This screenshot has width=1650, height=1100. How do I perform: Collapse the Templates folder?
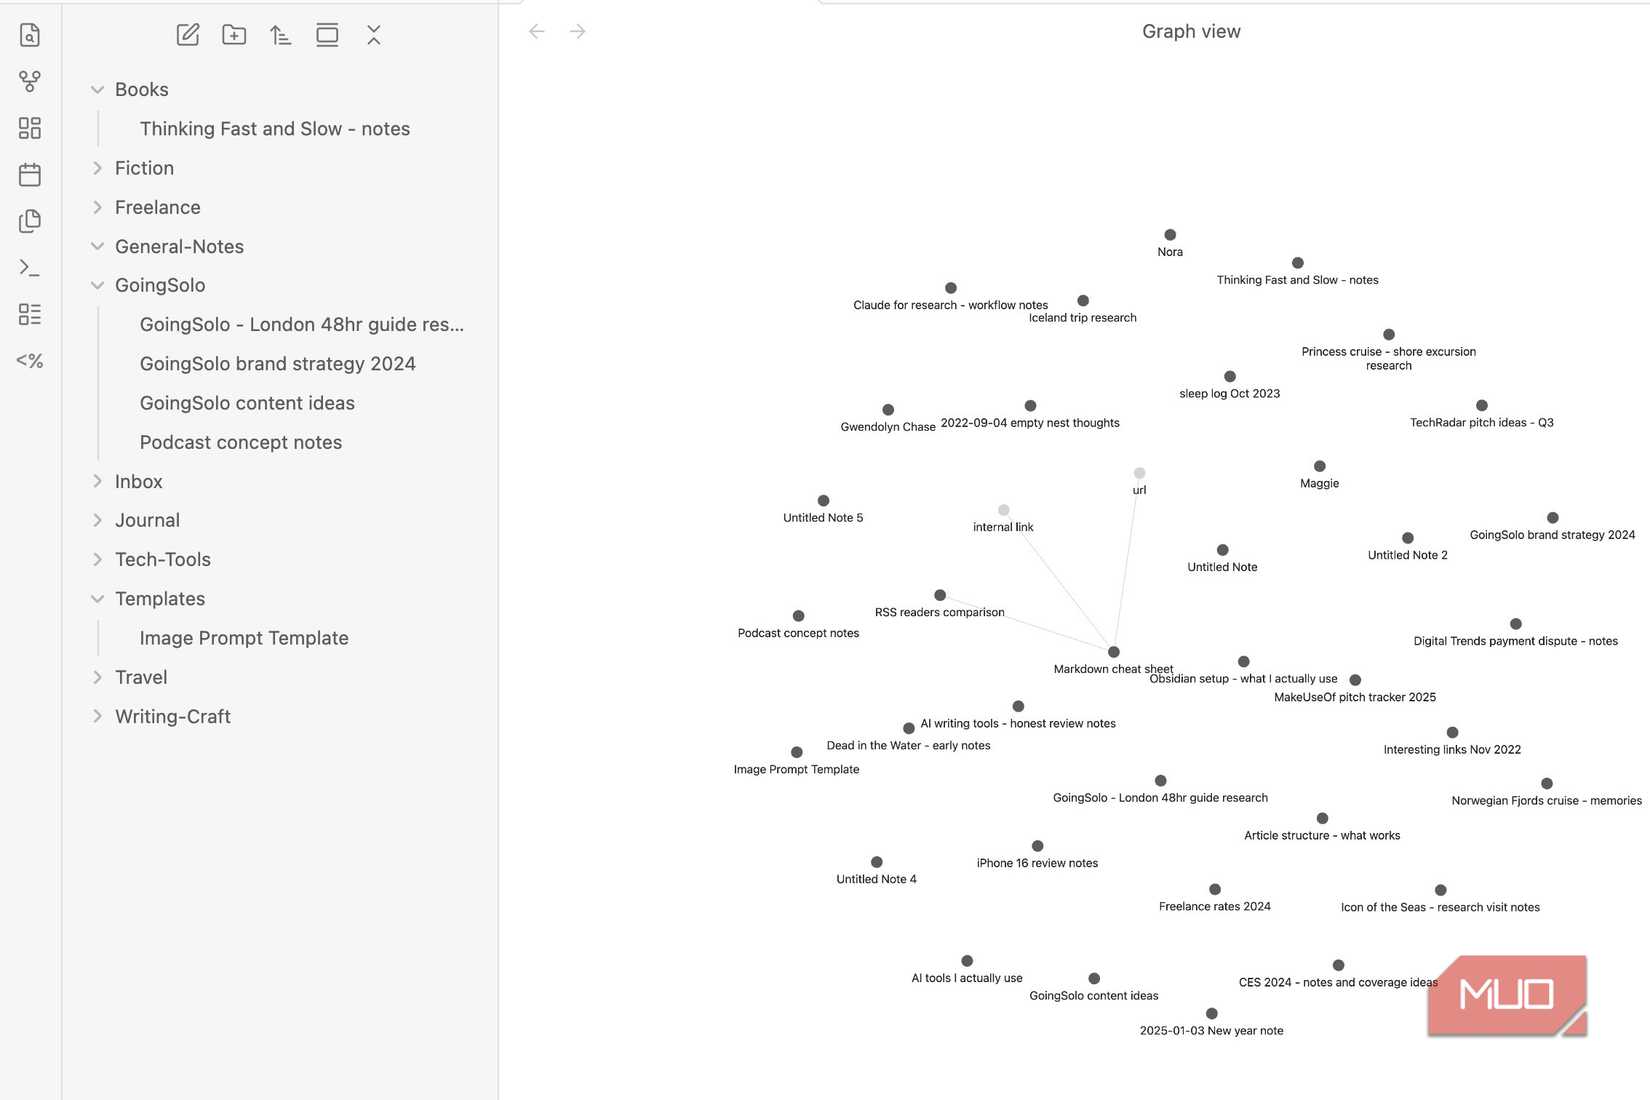tap(97, 599)
